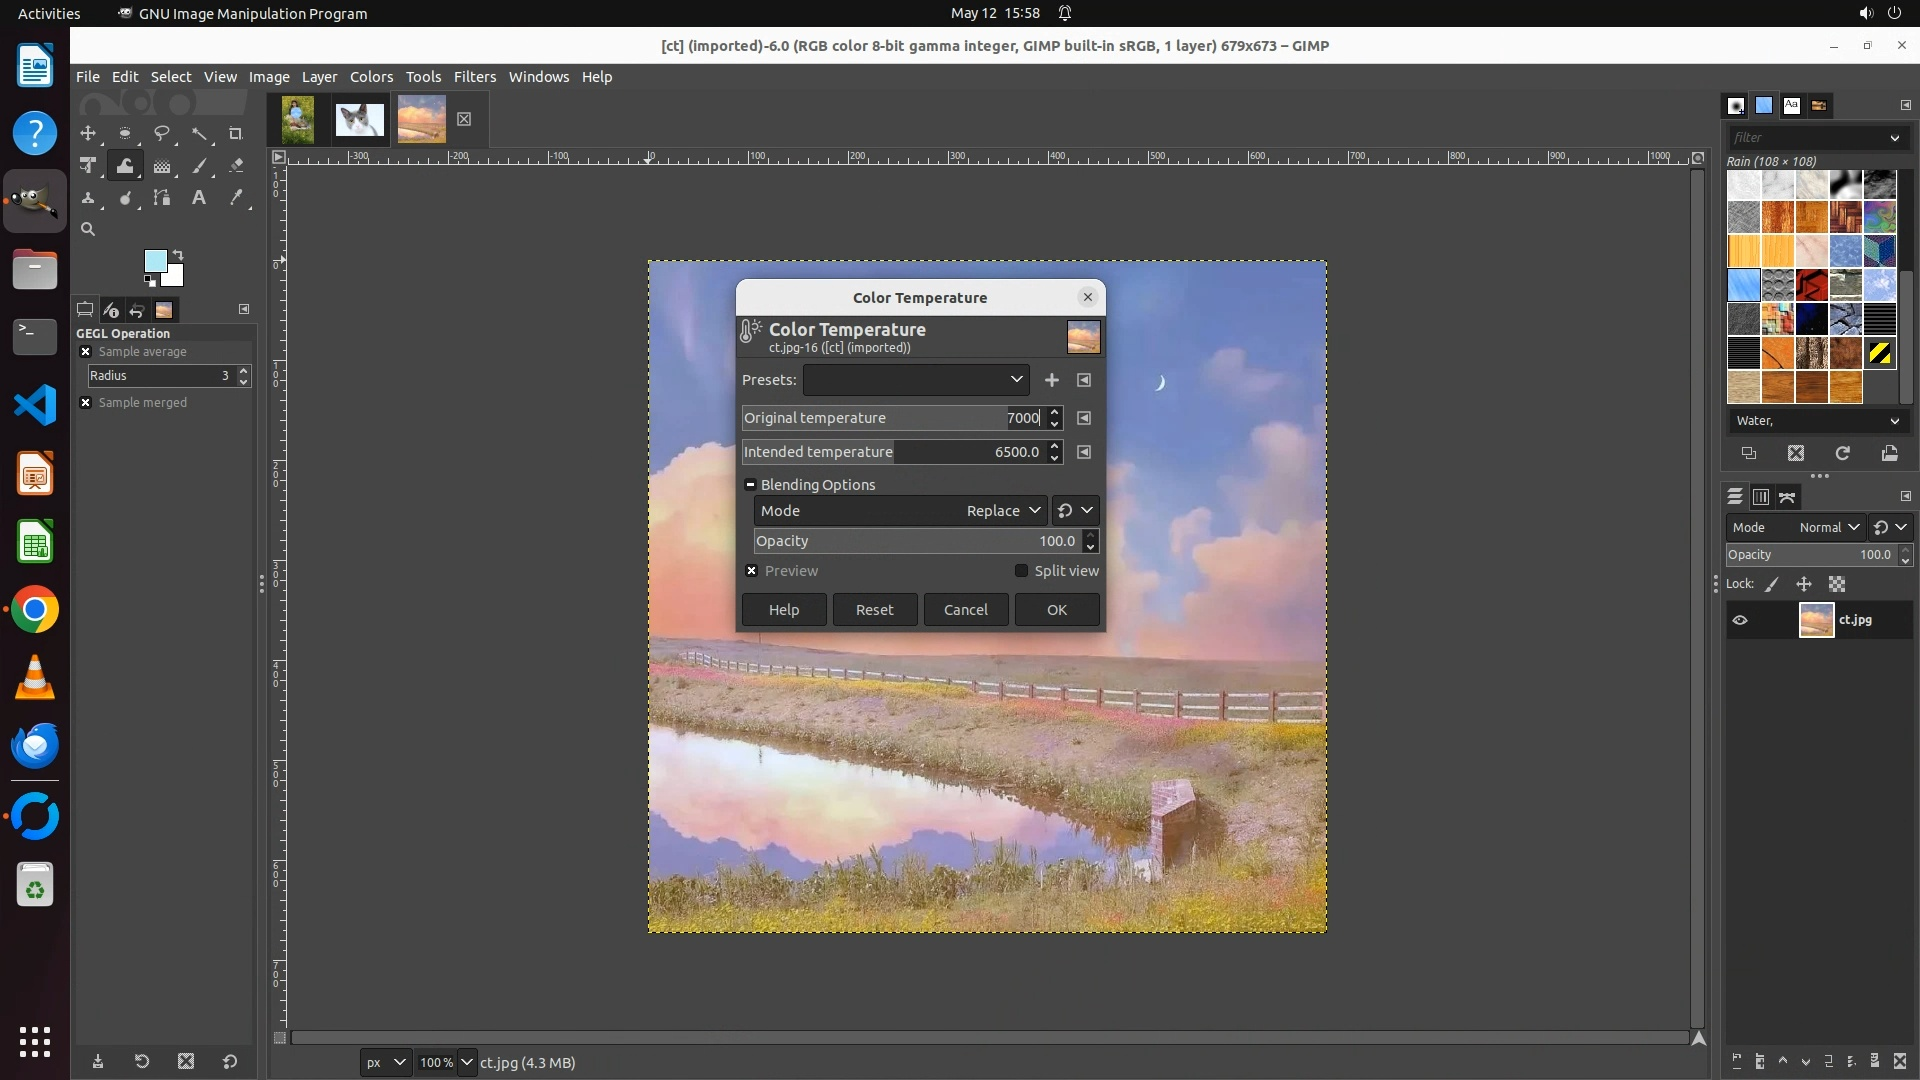Open the Presets dropdown
Image resolution: width=1920 pixels, height=1080 pixels.
pyautogui.click(x=915, y=380)
